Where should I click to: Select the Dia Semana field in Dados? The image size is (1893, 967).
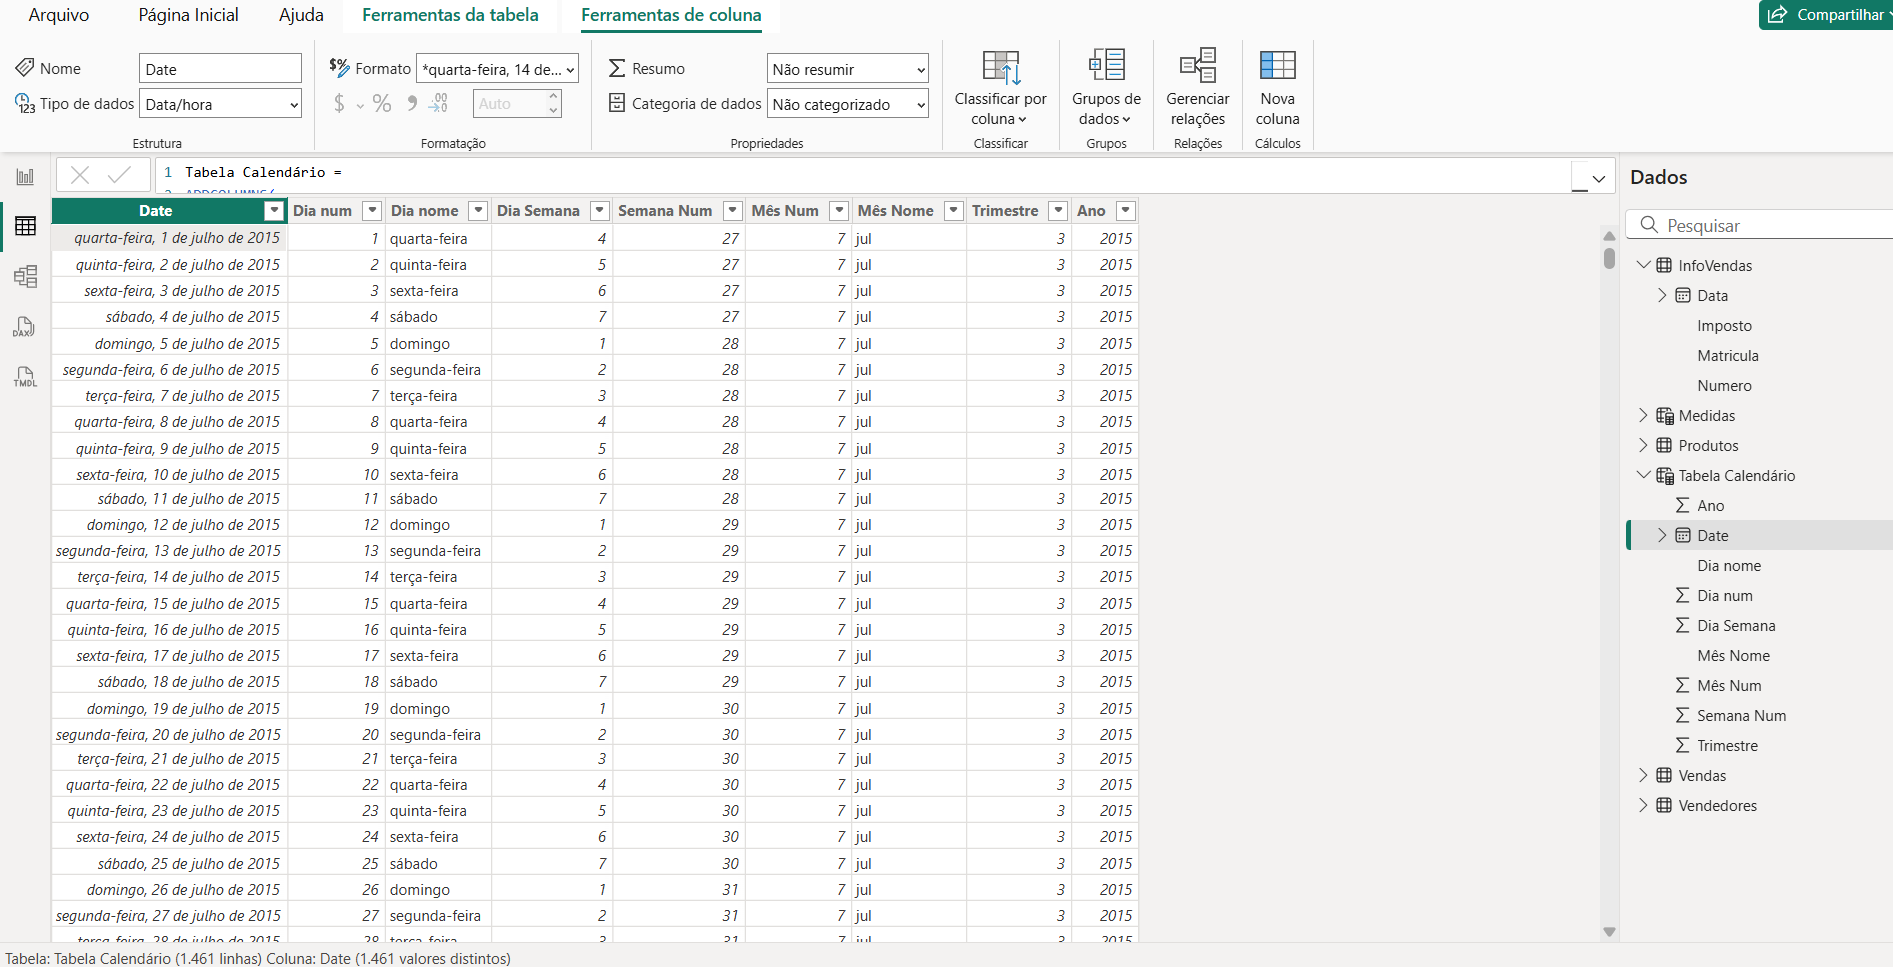1736,626
